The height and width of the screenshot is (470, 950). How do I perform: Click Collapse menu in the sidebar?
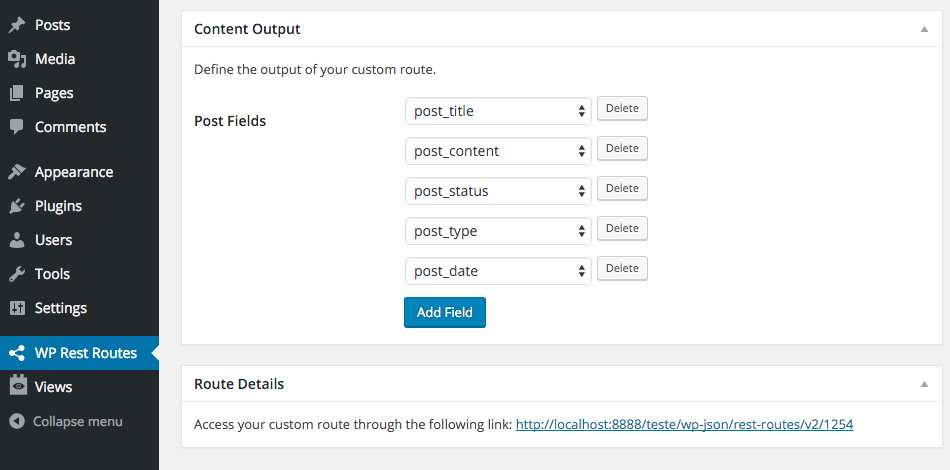tap(77, 421)
